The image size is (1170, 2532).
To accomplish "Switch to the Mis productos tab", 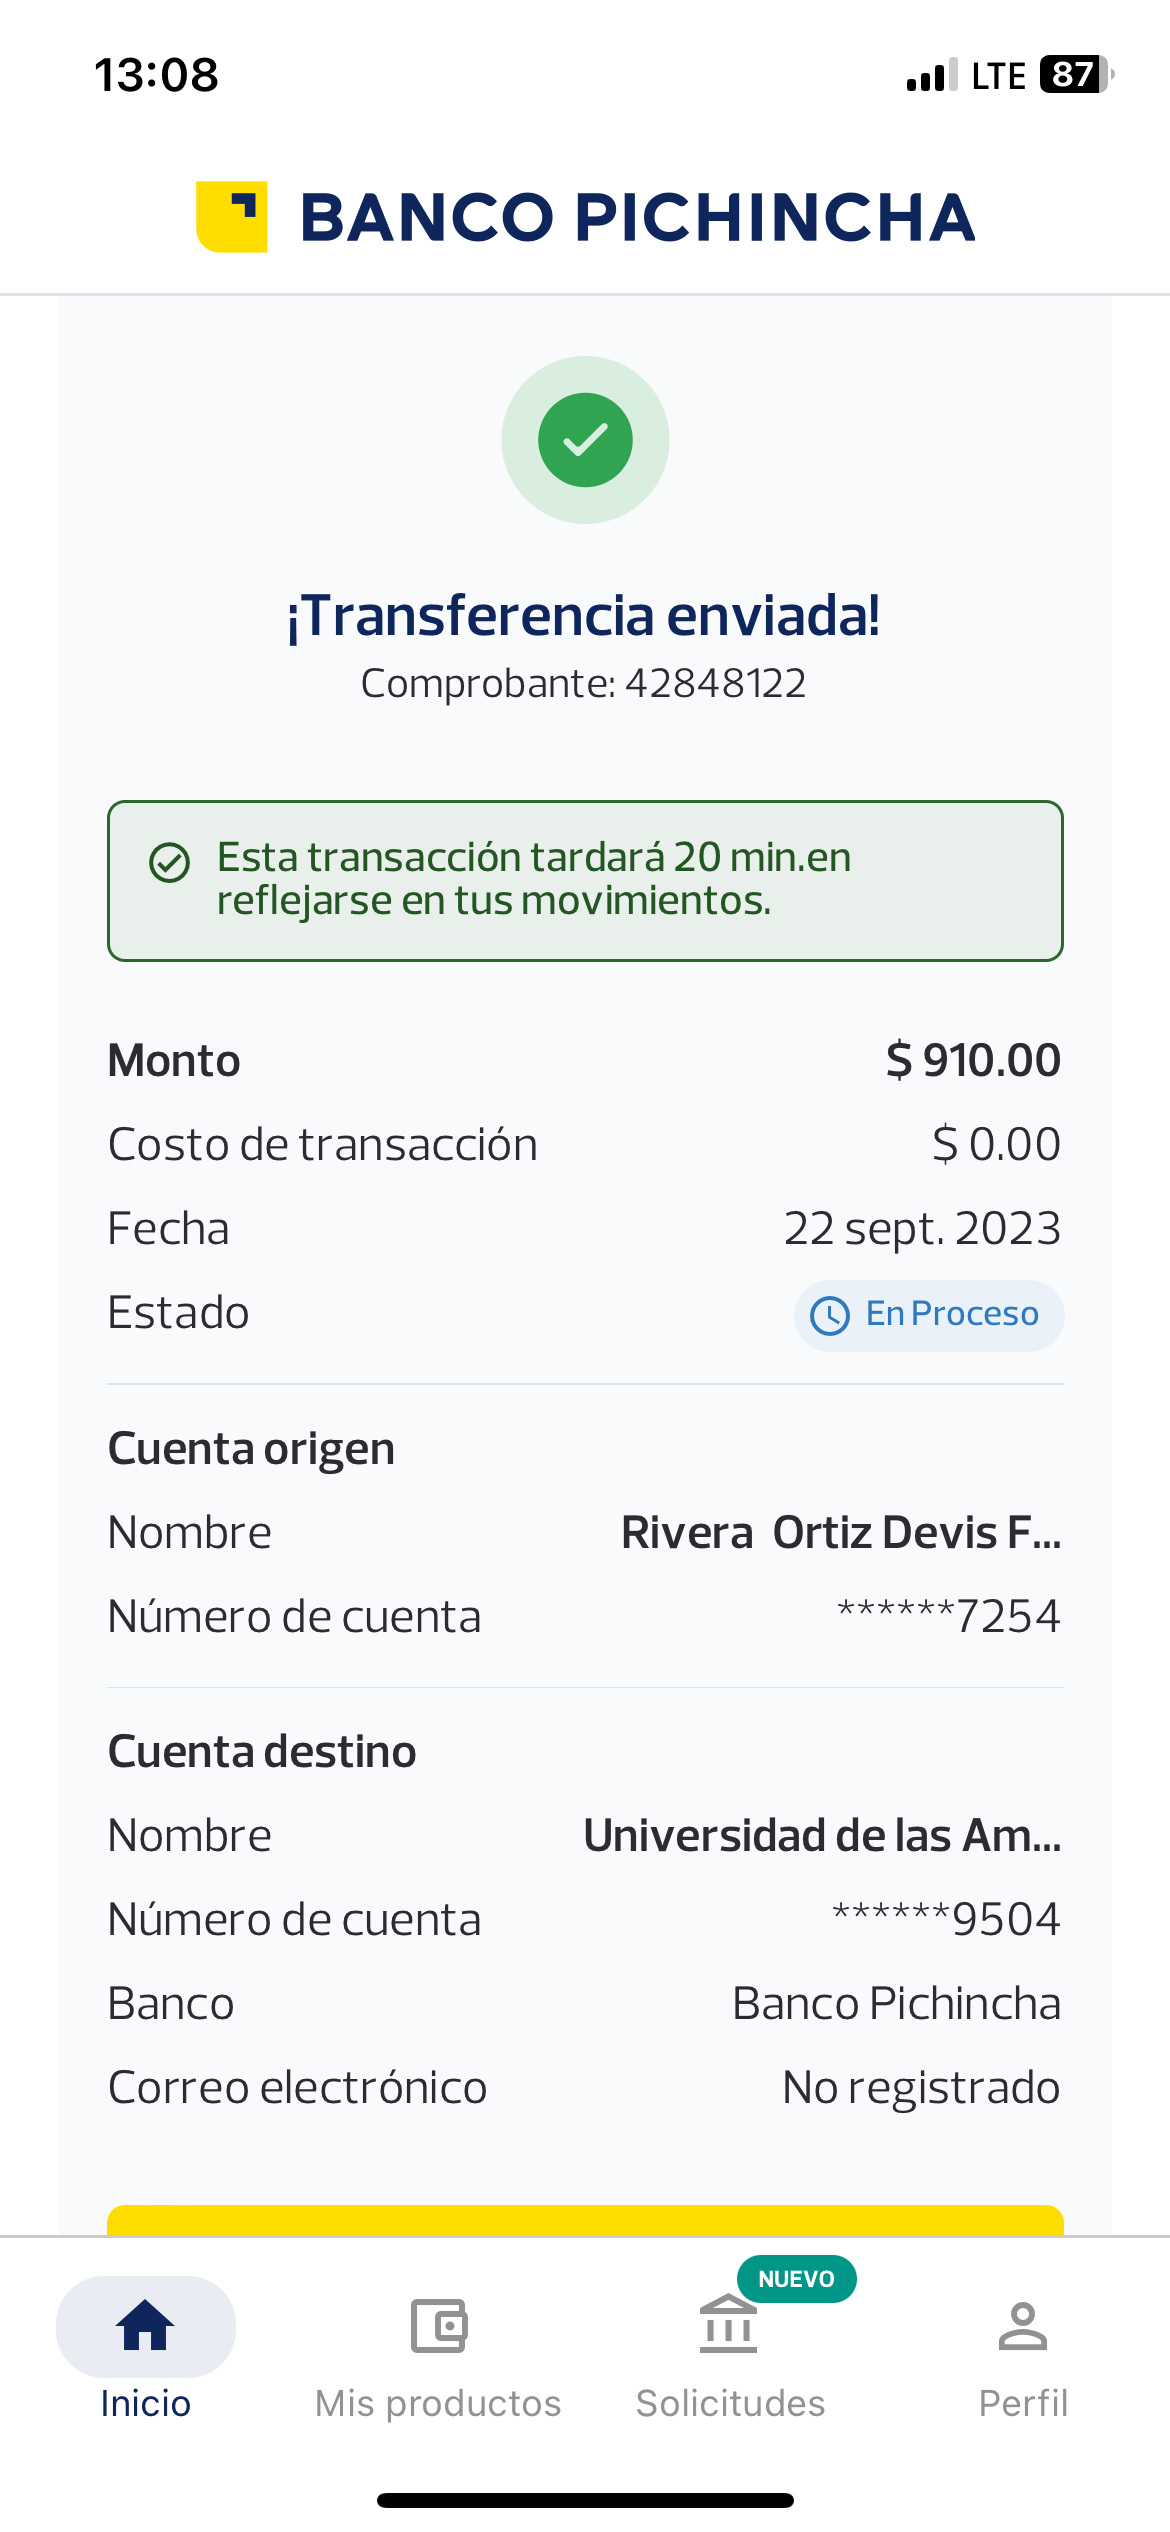I will [438, 2403].
